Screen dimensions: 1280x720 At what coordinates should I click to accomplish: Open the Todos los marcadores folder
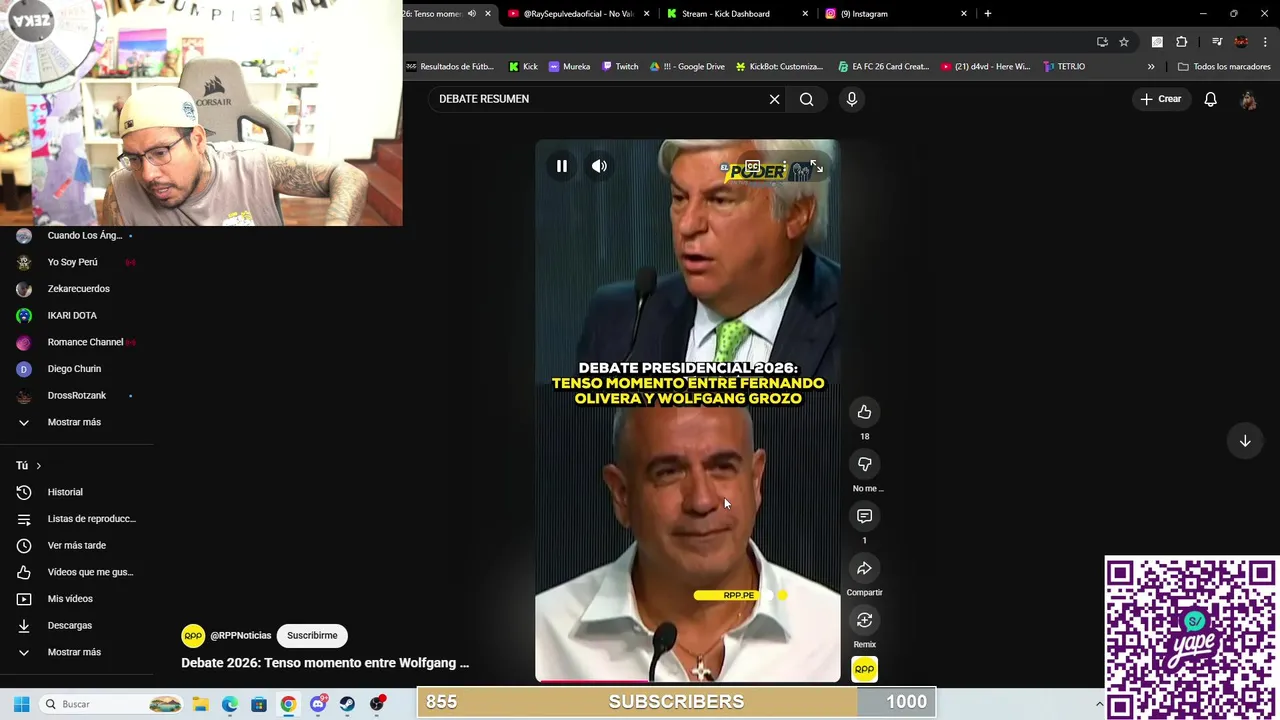[1224, 67]
